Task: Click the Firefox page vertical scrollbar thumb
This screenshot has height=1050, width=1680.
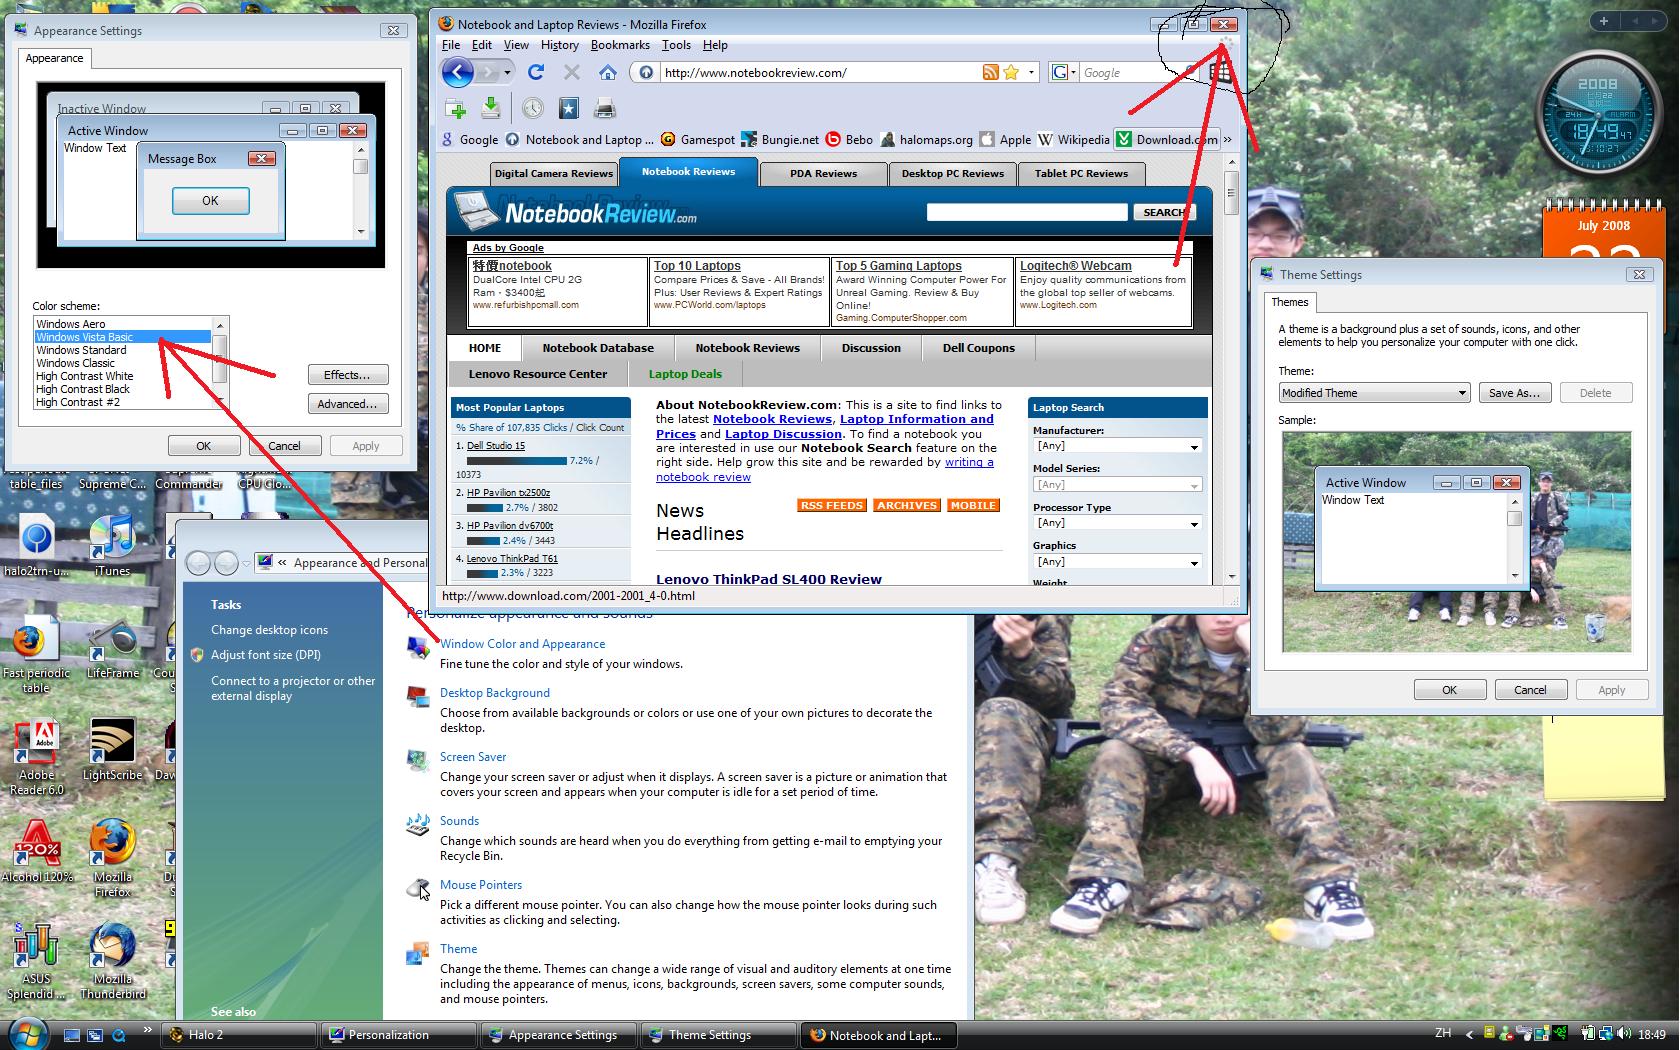Action: click(x=1232, y=195)
